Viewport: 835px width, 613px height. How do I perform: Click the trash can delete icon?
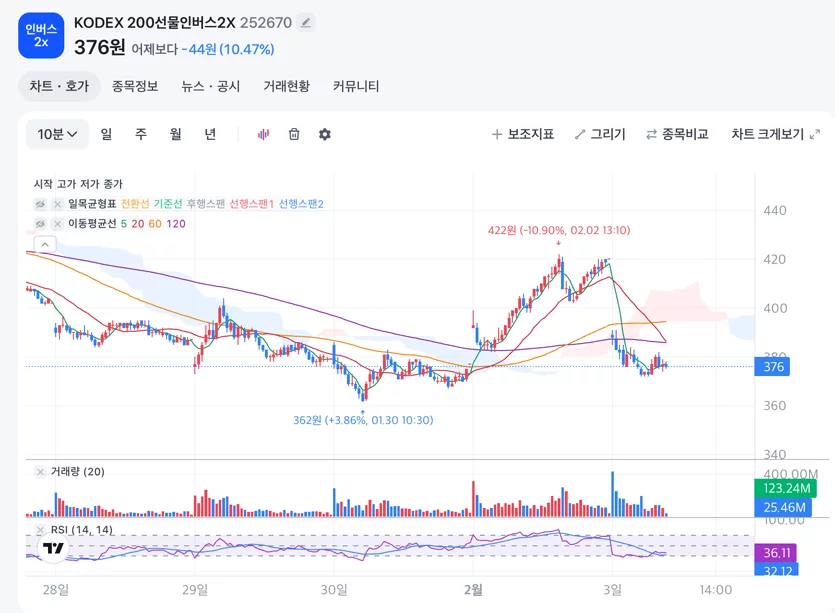click(294, 134)
